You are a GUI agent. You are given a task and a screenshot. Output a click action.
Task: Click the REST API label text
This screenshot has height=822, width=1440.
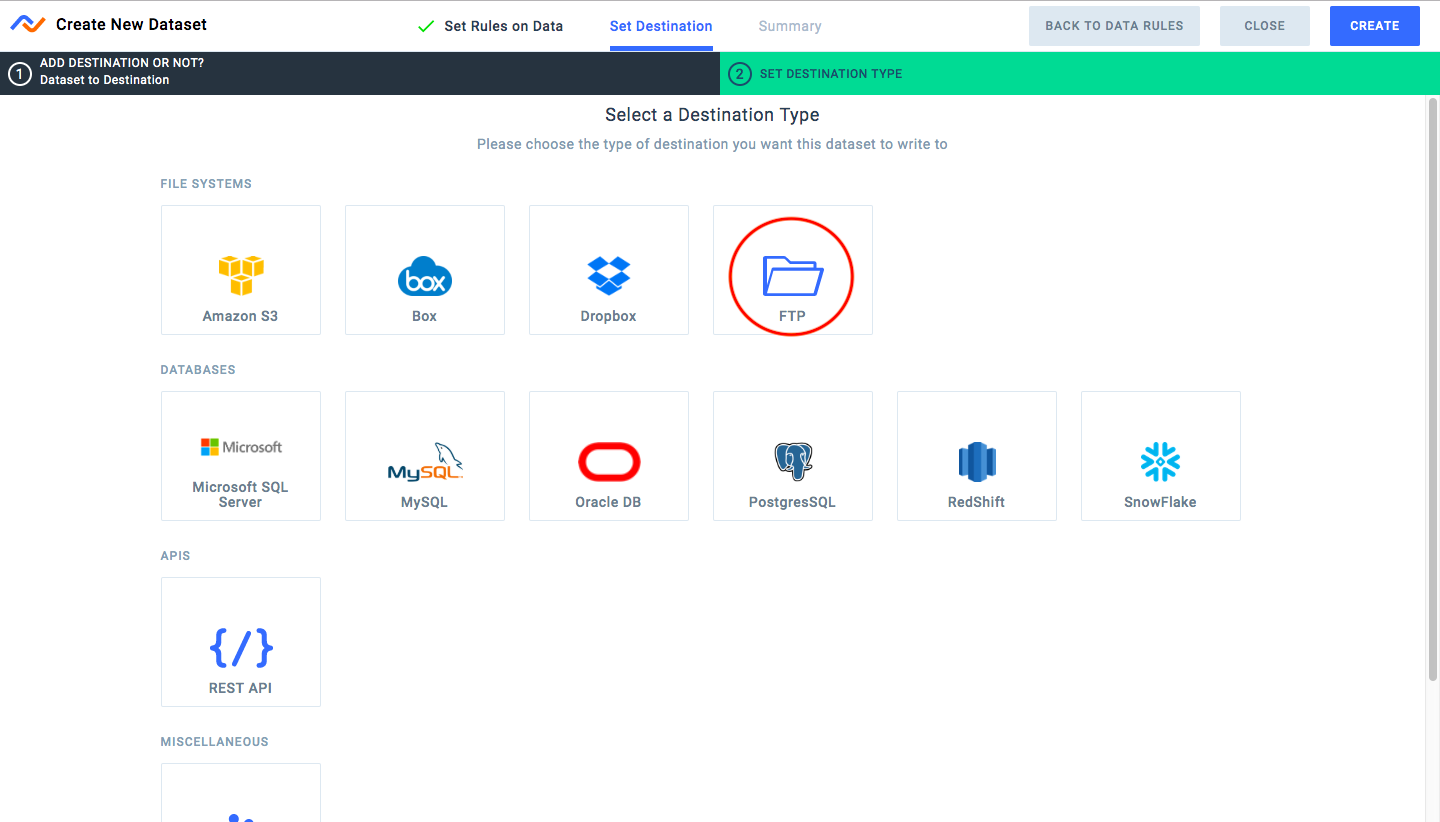click(x=241, y=688)
